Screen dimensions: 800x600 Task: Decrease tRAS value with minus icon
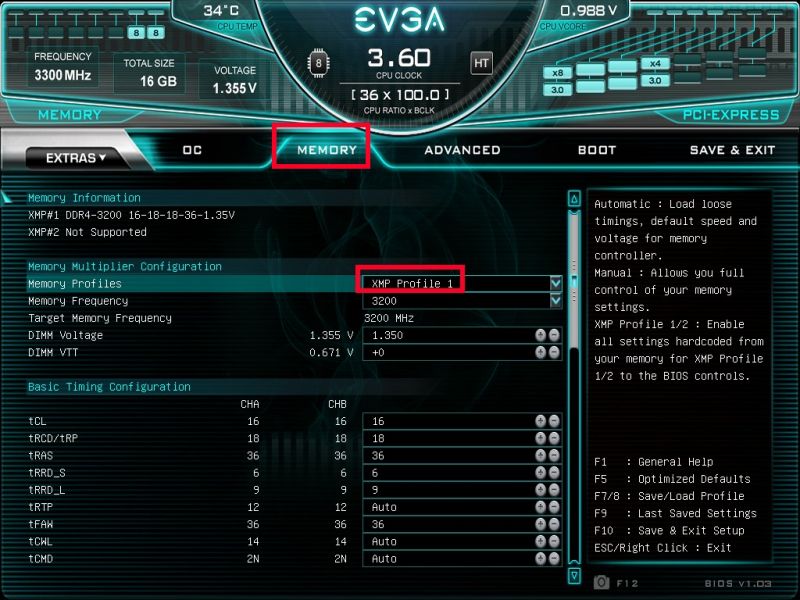point(554,455)
